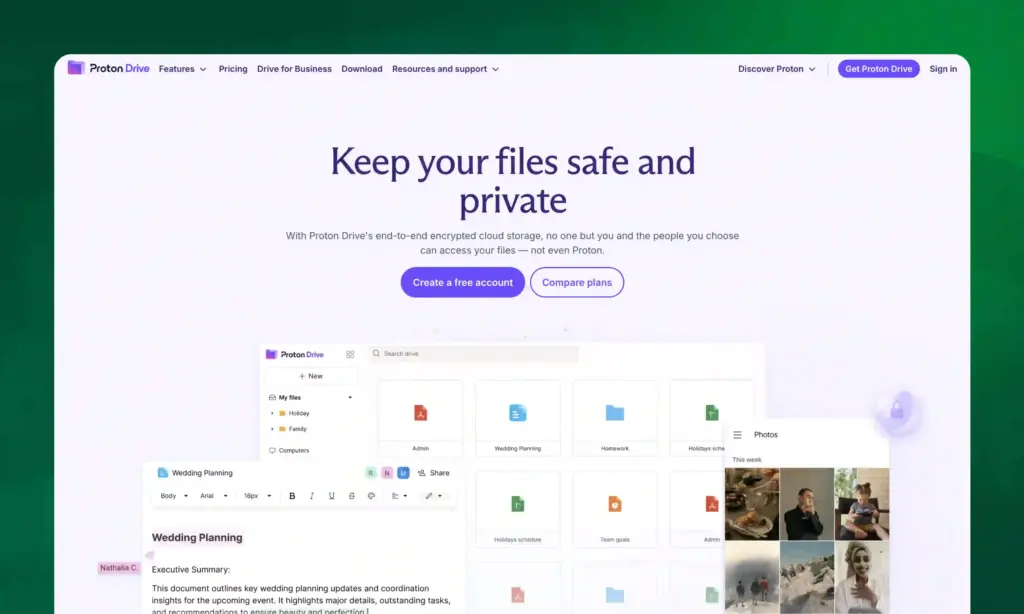The image size is (1024, 614).
Task: Open the green spreadsheet labeled Holidays schedule
Action: (517, 504)
